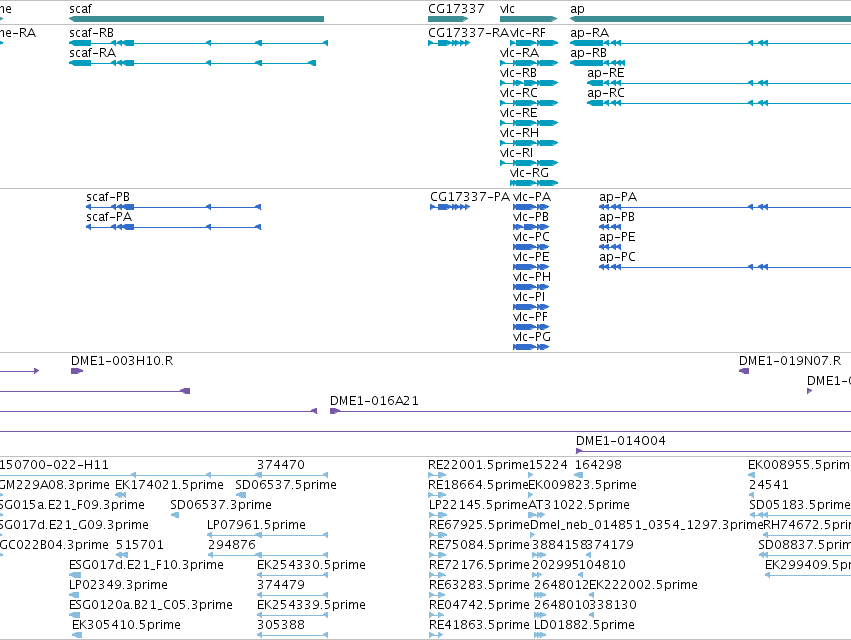Image resolution: width=851 pixels, height=640 pixels.
Task: Click EST label 305388
Action: pyautogui.click(x=281, y=625)
